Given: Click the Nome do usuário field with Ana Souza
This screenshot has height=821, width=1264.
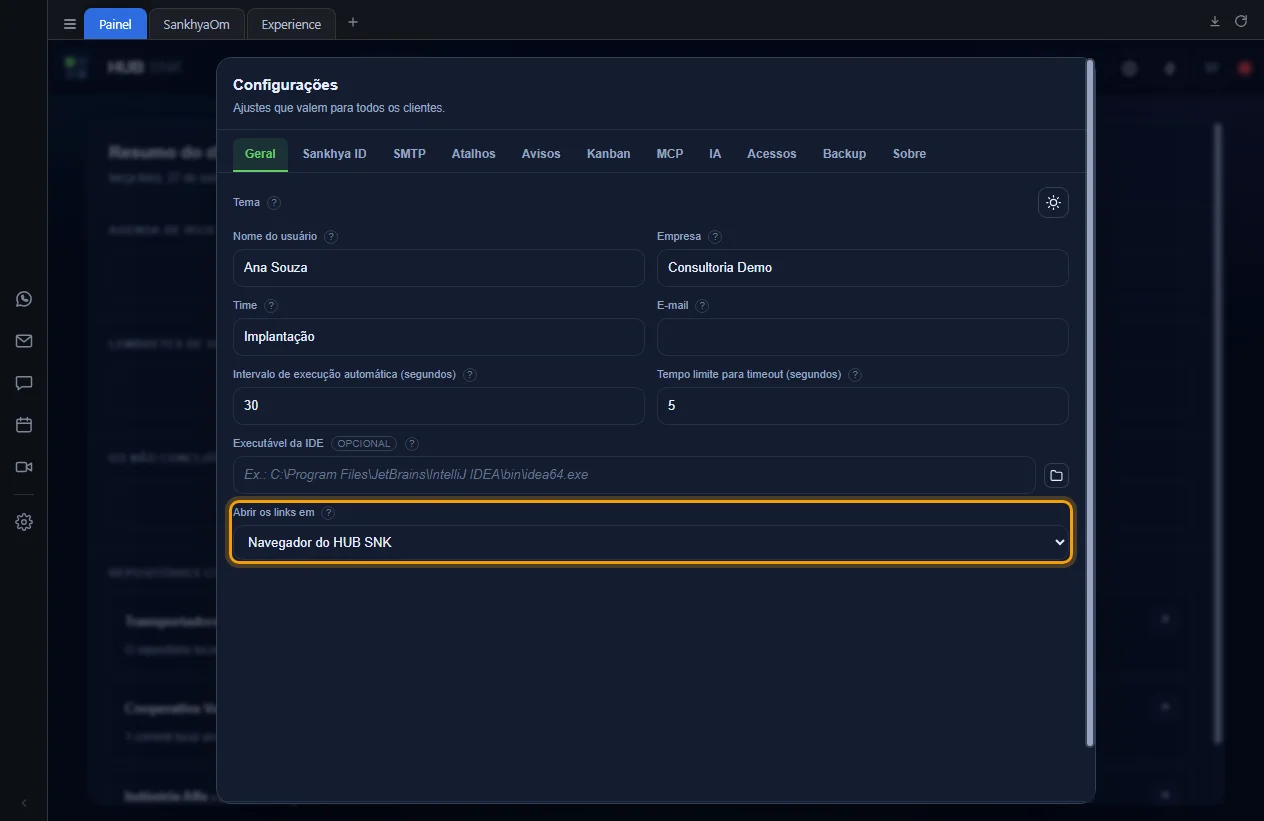Looking at the screenshot, I should (x=439, y=268).
